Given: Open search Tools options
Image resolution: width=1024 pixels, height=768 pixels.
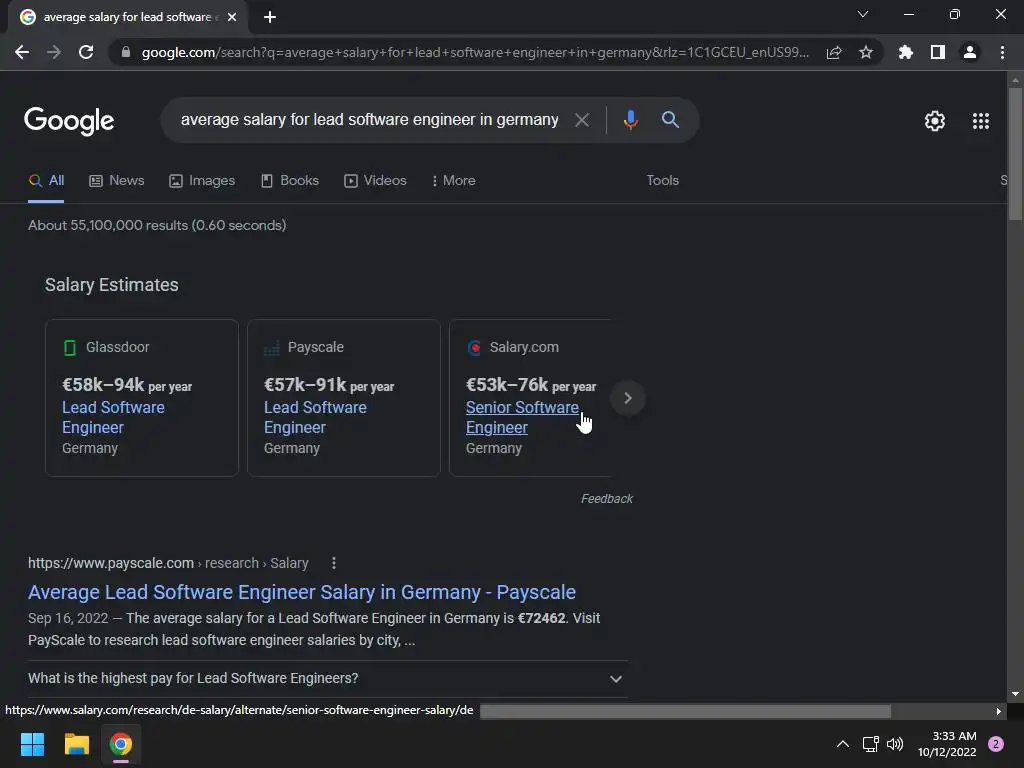Looking at the screenshot, I should tap(662, 180).
